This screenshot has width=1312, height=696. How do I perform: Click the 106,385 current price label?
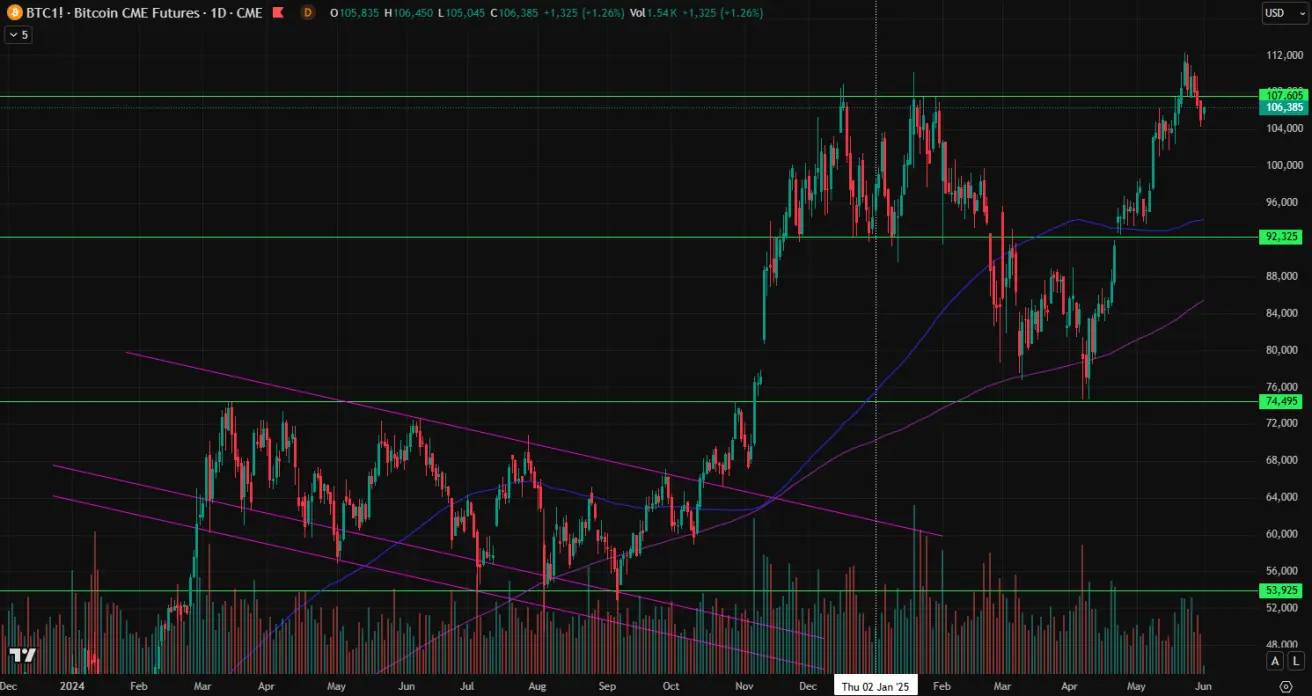1284,107
